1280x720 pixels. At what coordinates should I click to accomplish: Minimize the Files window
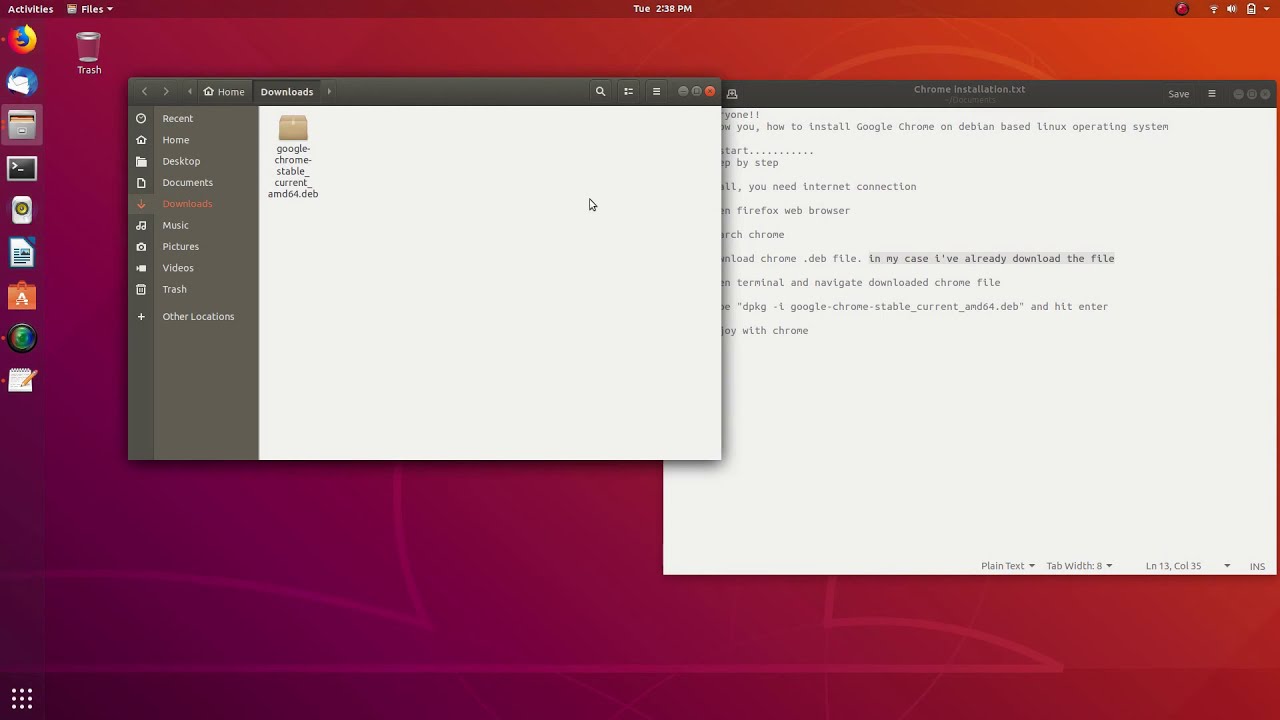point(683,91)
